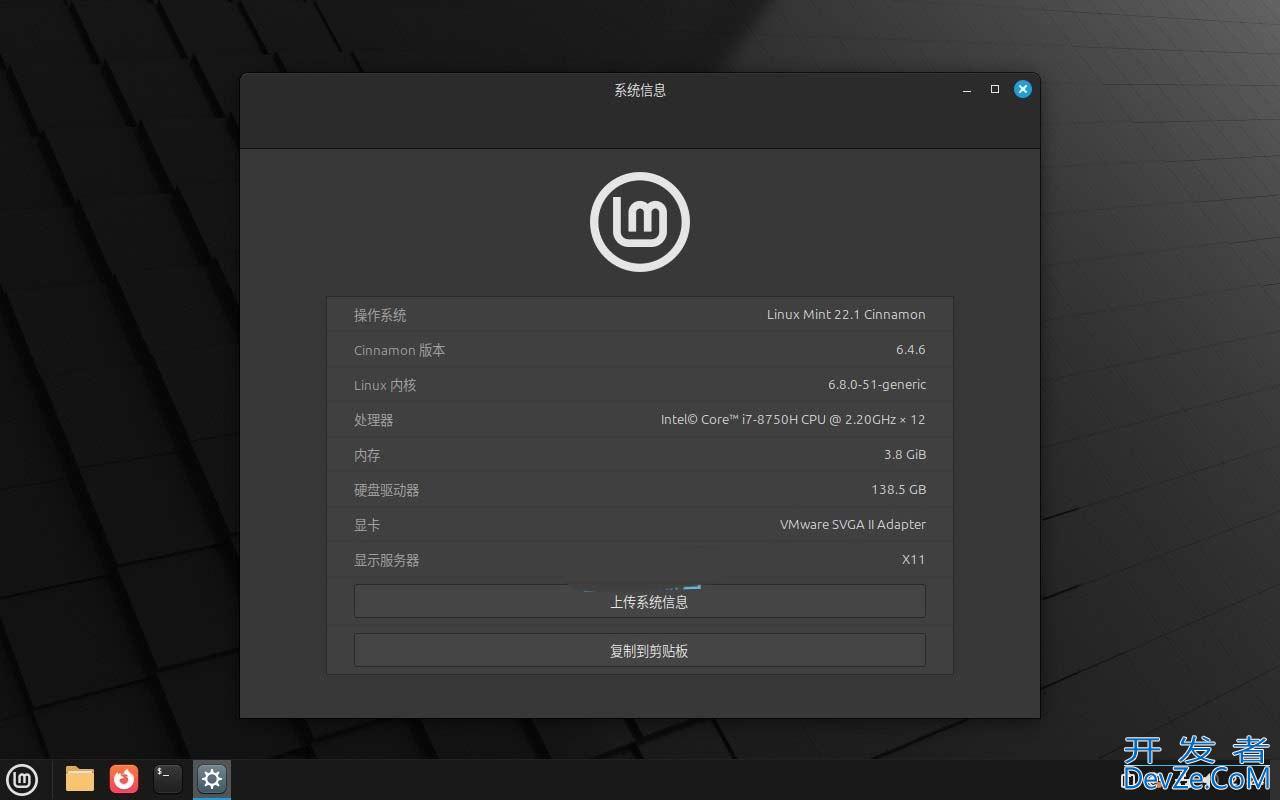The width and height of the screenshot is (1280, 800).
Task: Minimize the 系统信息 window
Action: click(x=967, y=90)
